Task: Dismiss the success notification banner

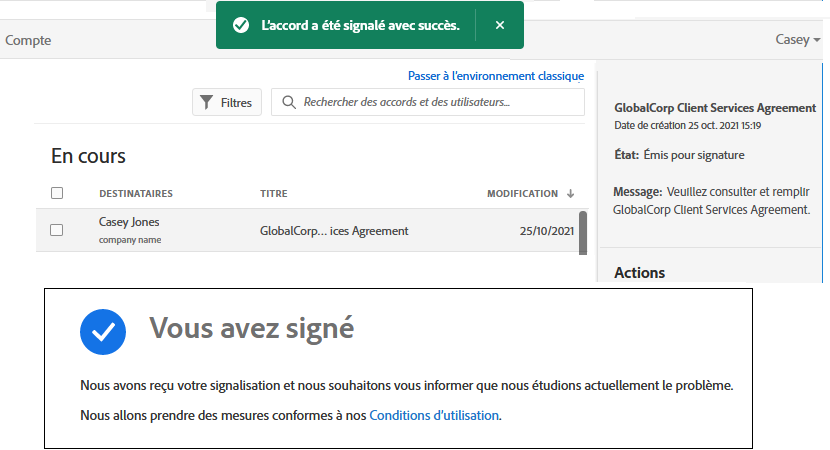Action: pos(500,25)
